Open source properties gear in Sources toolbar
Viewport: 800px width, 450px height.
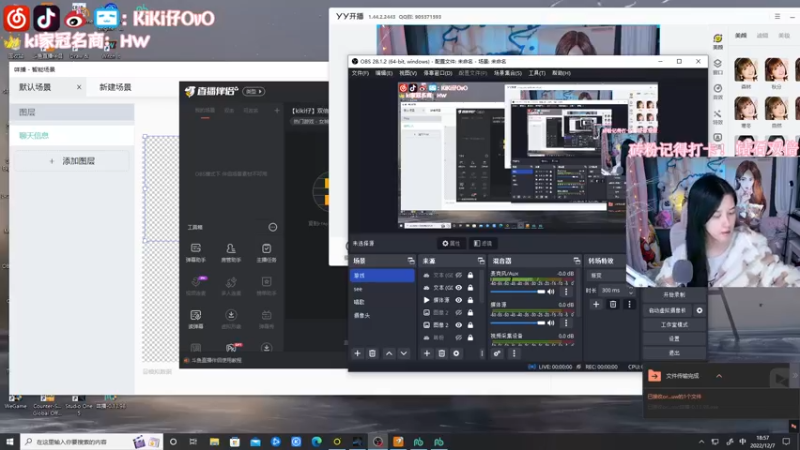pos(456,353)
